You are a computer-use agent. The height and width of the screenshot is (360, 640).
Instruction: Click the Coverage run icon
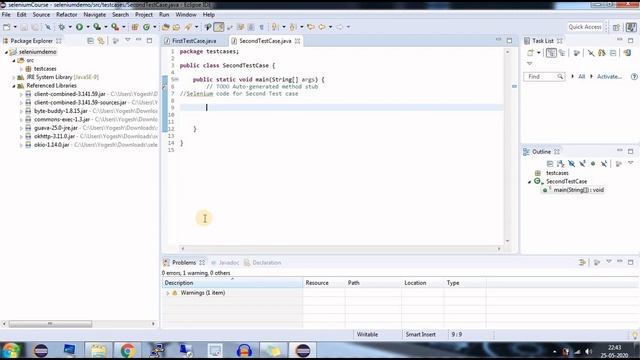pos(97,27)
